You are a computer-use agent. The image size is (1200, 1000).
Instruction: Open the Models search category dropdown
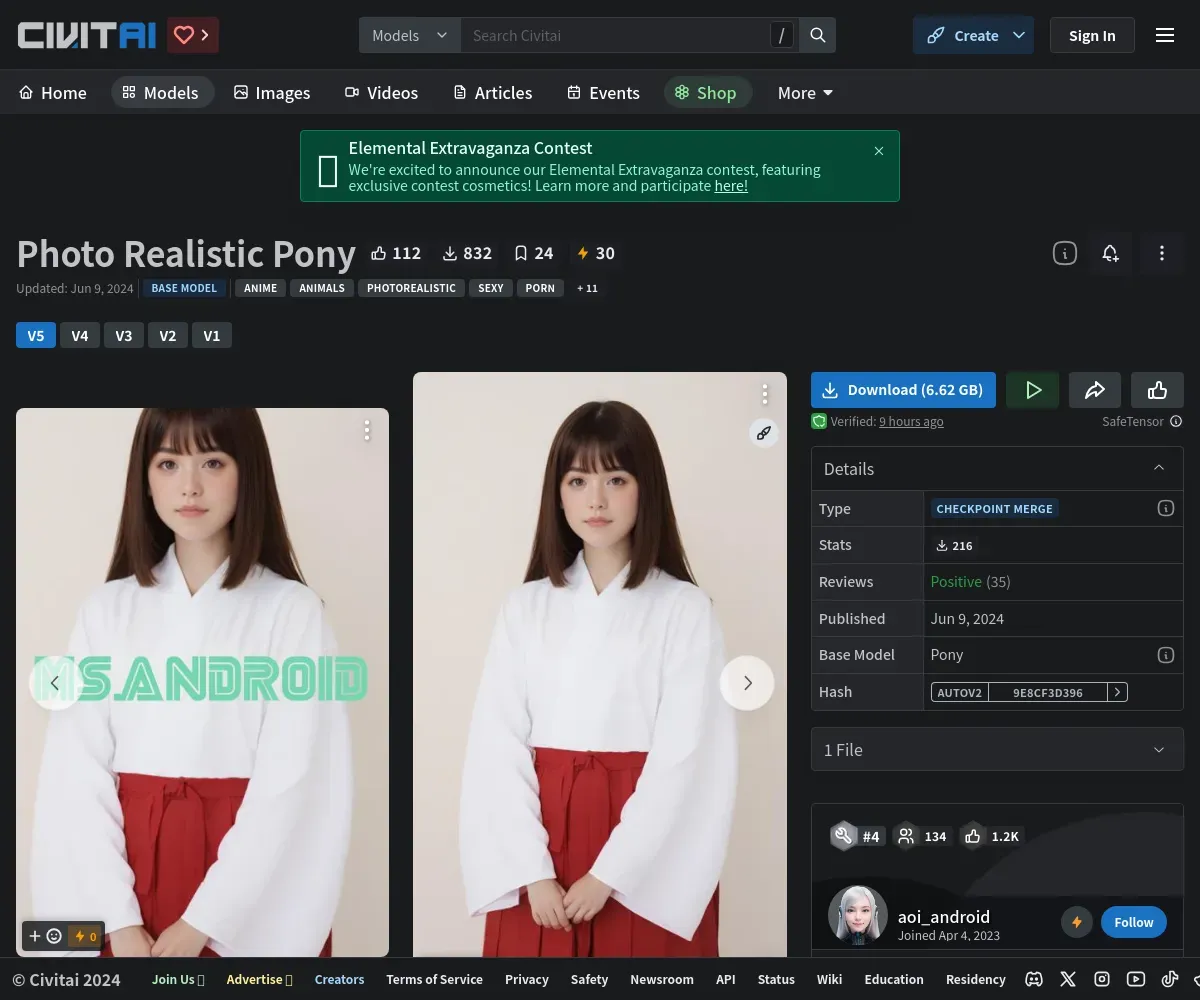tap(410, 36)
